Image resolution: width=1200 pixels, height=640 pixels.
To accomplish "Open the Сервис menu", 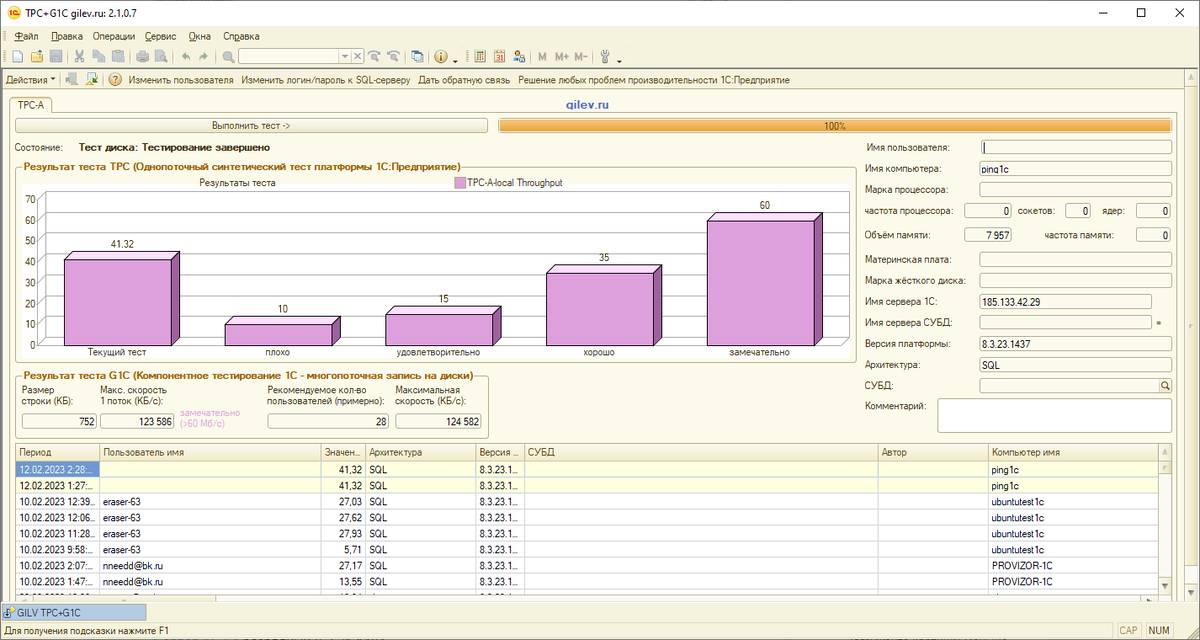I will pyautogui.click(x=160, y=36).
